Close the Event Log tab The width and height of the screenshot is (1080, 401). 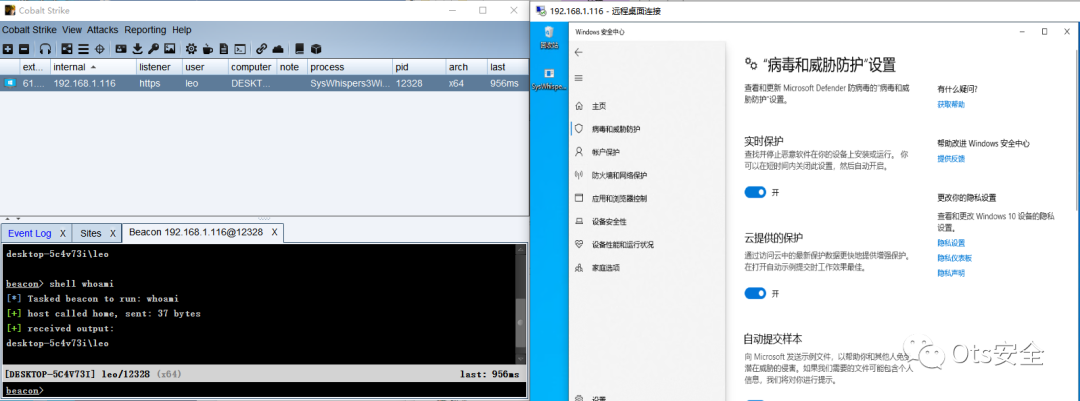pyautogui.click(x=63, y=233)
